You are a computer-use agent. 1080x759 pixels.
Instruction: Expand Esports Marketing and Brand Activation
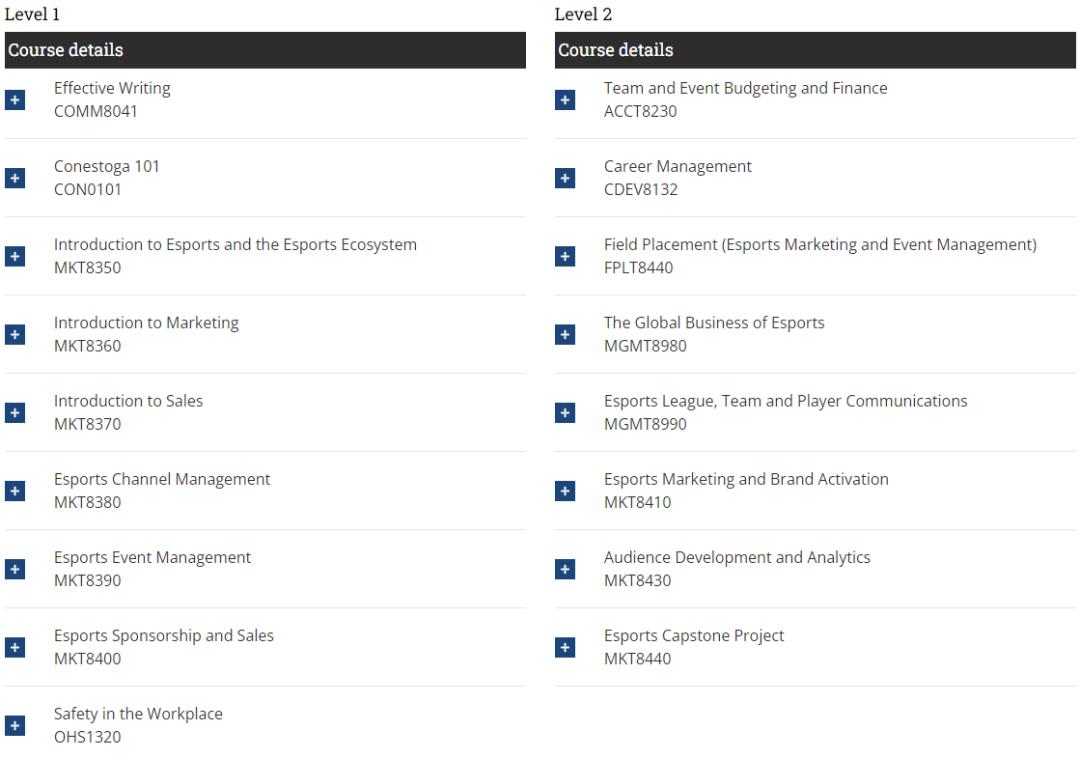pyautogui.click(x=565, y=491)
